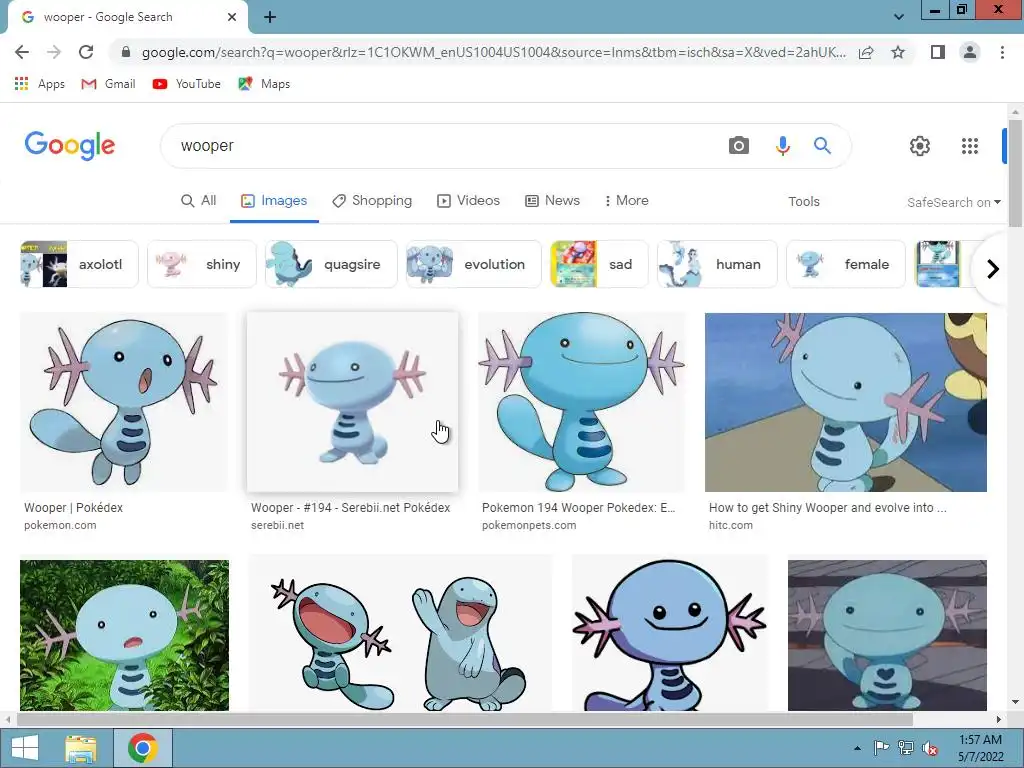Close the wooper Google Search tab
1024x768 pixels.
pyautogui.click(x=232, y=17)
